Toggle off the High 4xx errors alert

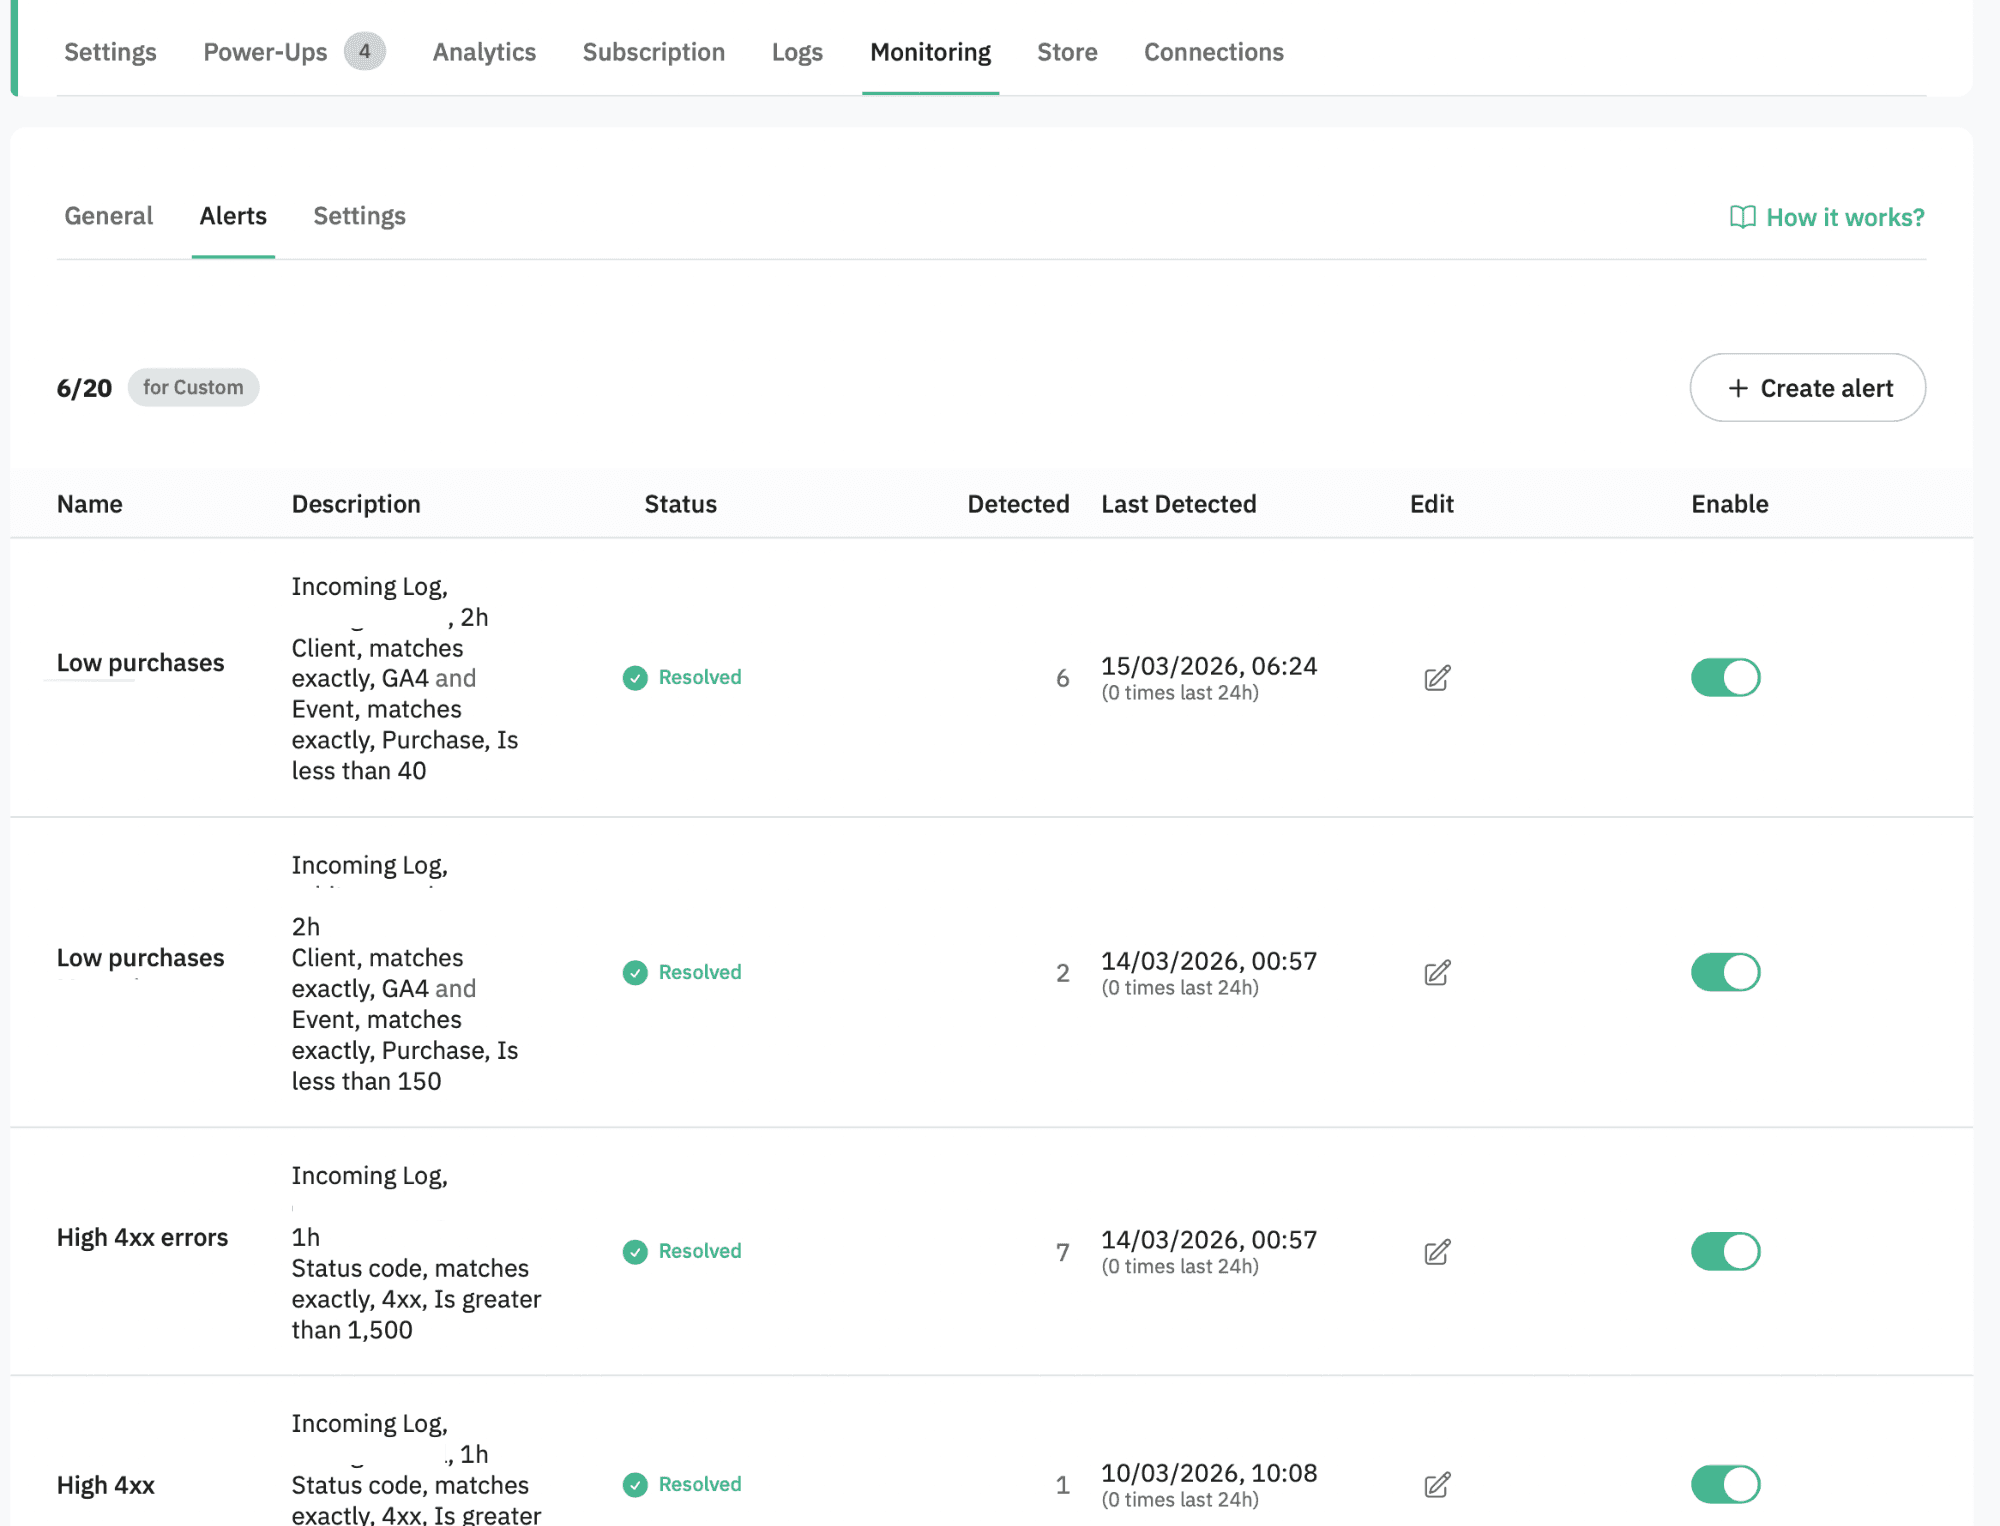pyautogui.click(x=1725, y=1251)
